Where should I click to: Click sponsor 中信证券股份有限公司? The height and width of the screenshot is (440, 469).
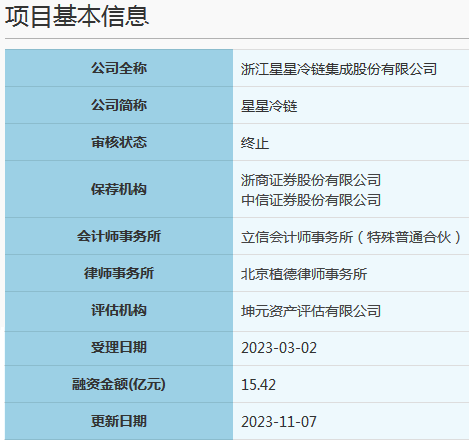coord(311,200)
